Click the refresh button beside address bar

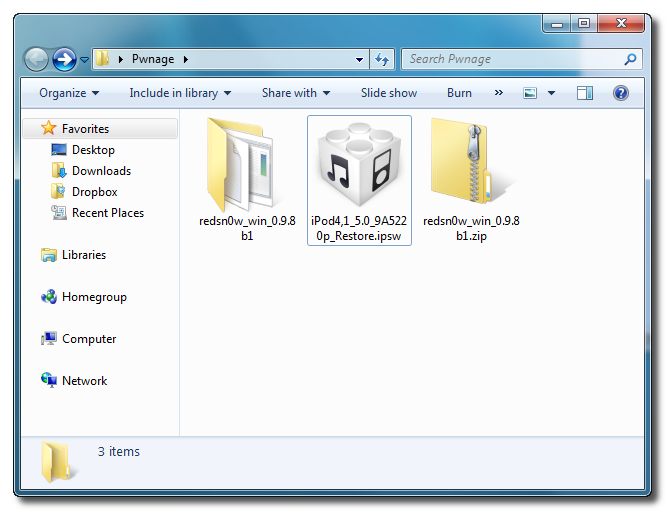(x=382, y=60)
